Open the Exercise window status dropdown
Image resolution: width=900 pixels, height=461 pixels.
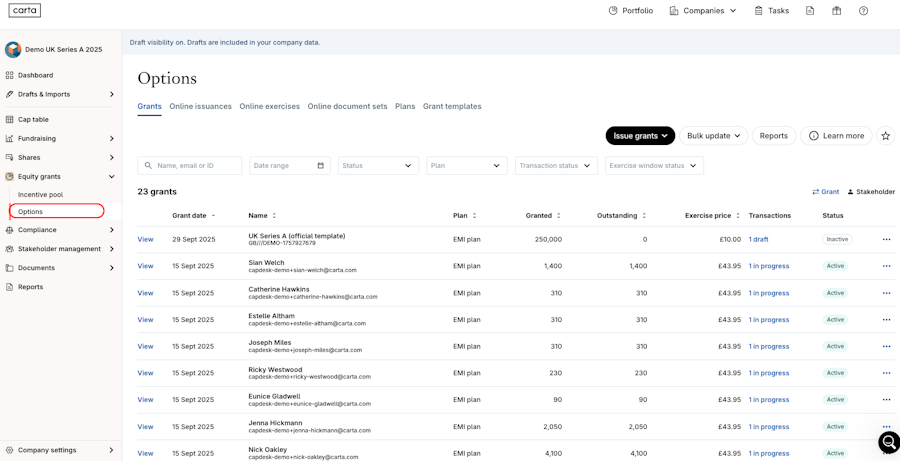click(x=653, y=166)
